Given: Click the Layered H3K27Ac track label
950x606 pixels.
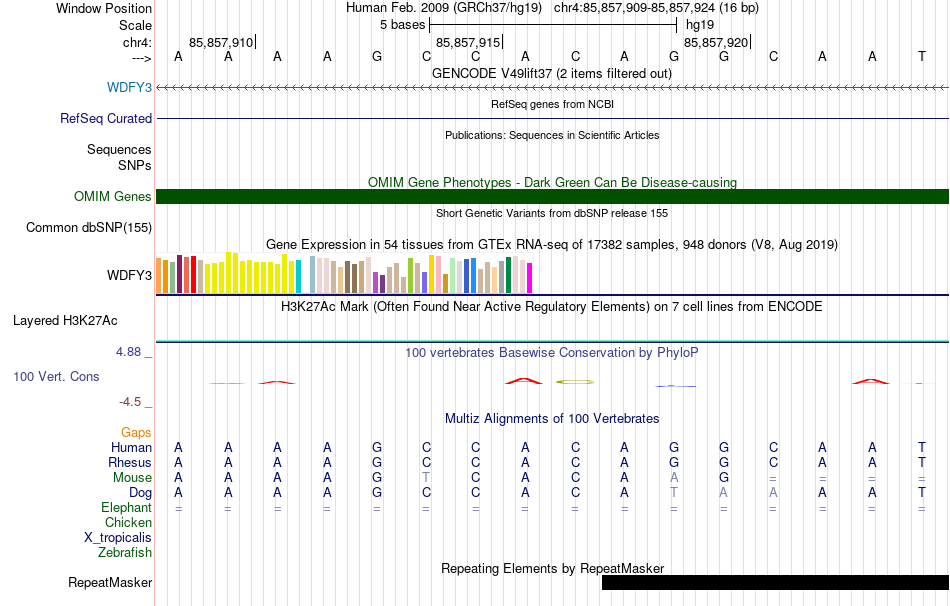Looking at the screenshot, I should [65, 321].
